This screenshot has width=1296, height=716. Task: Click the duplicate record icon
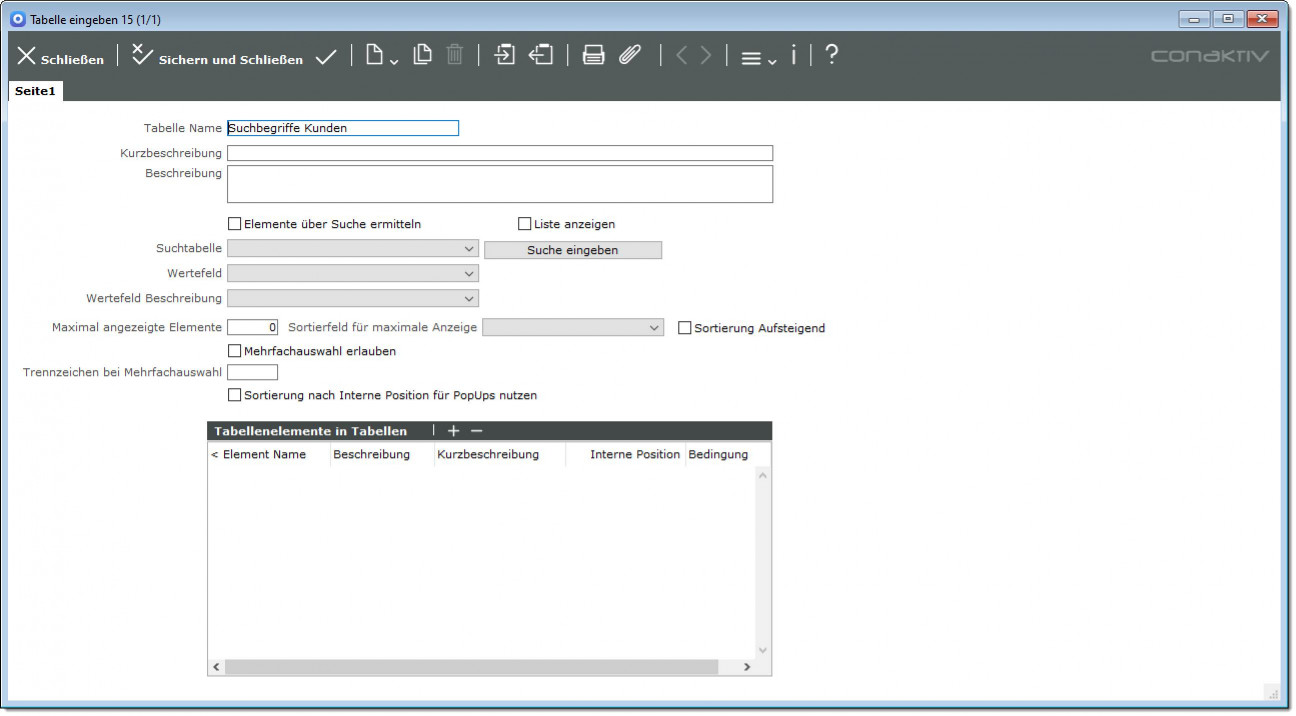point(423,56)
